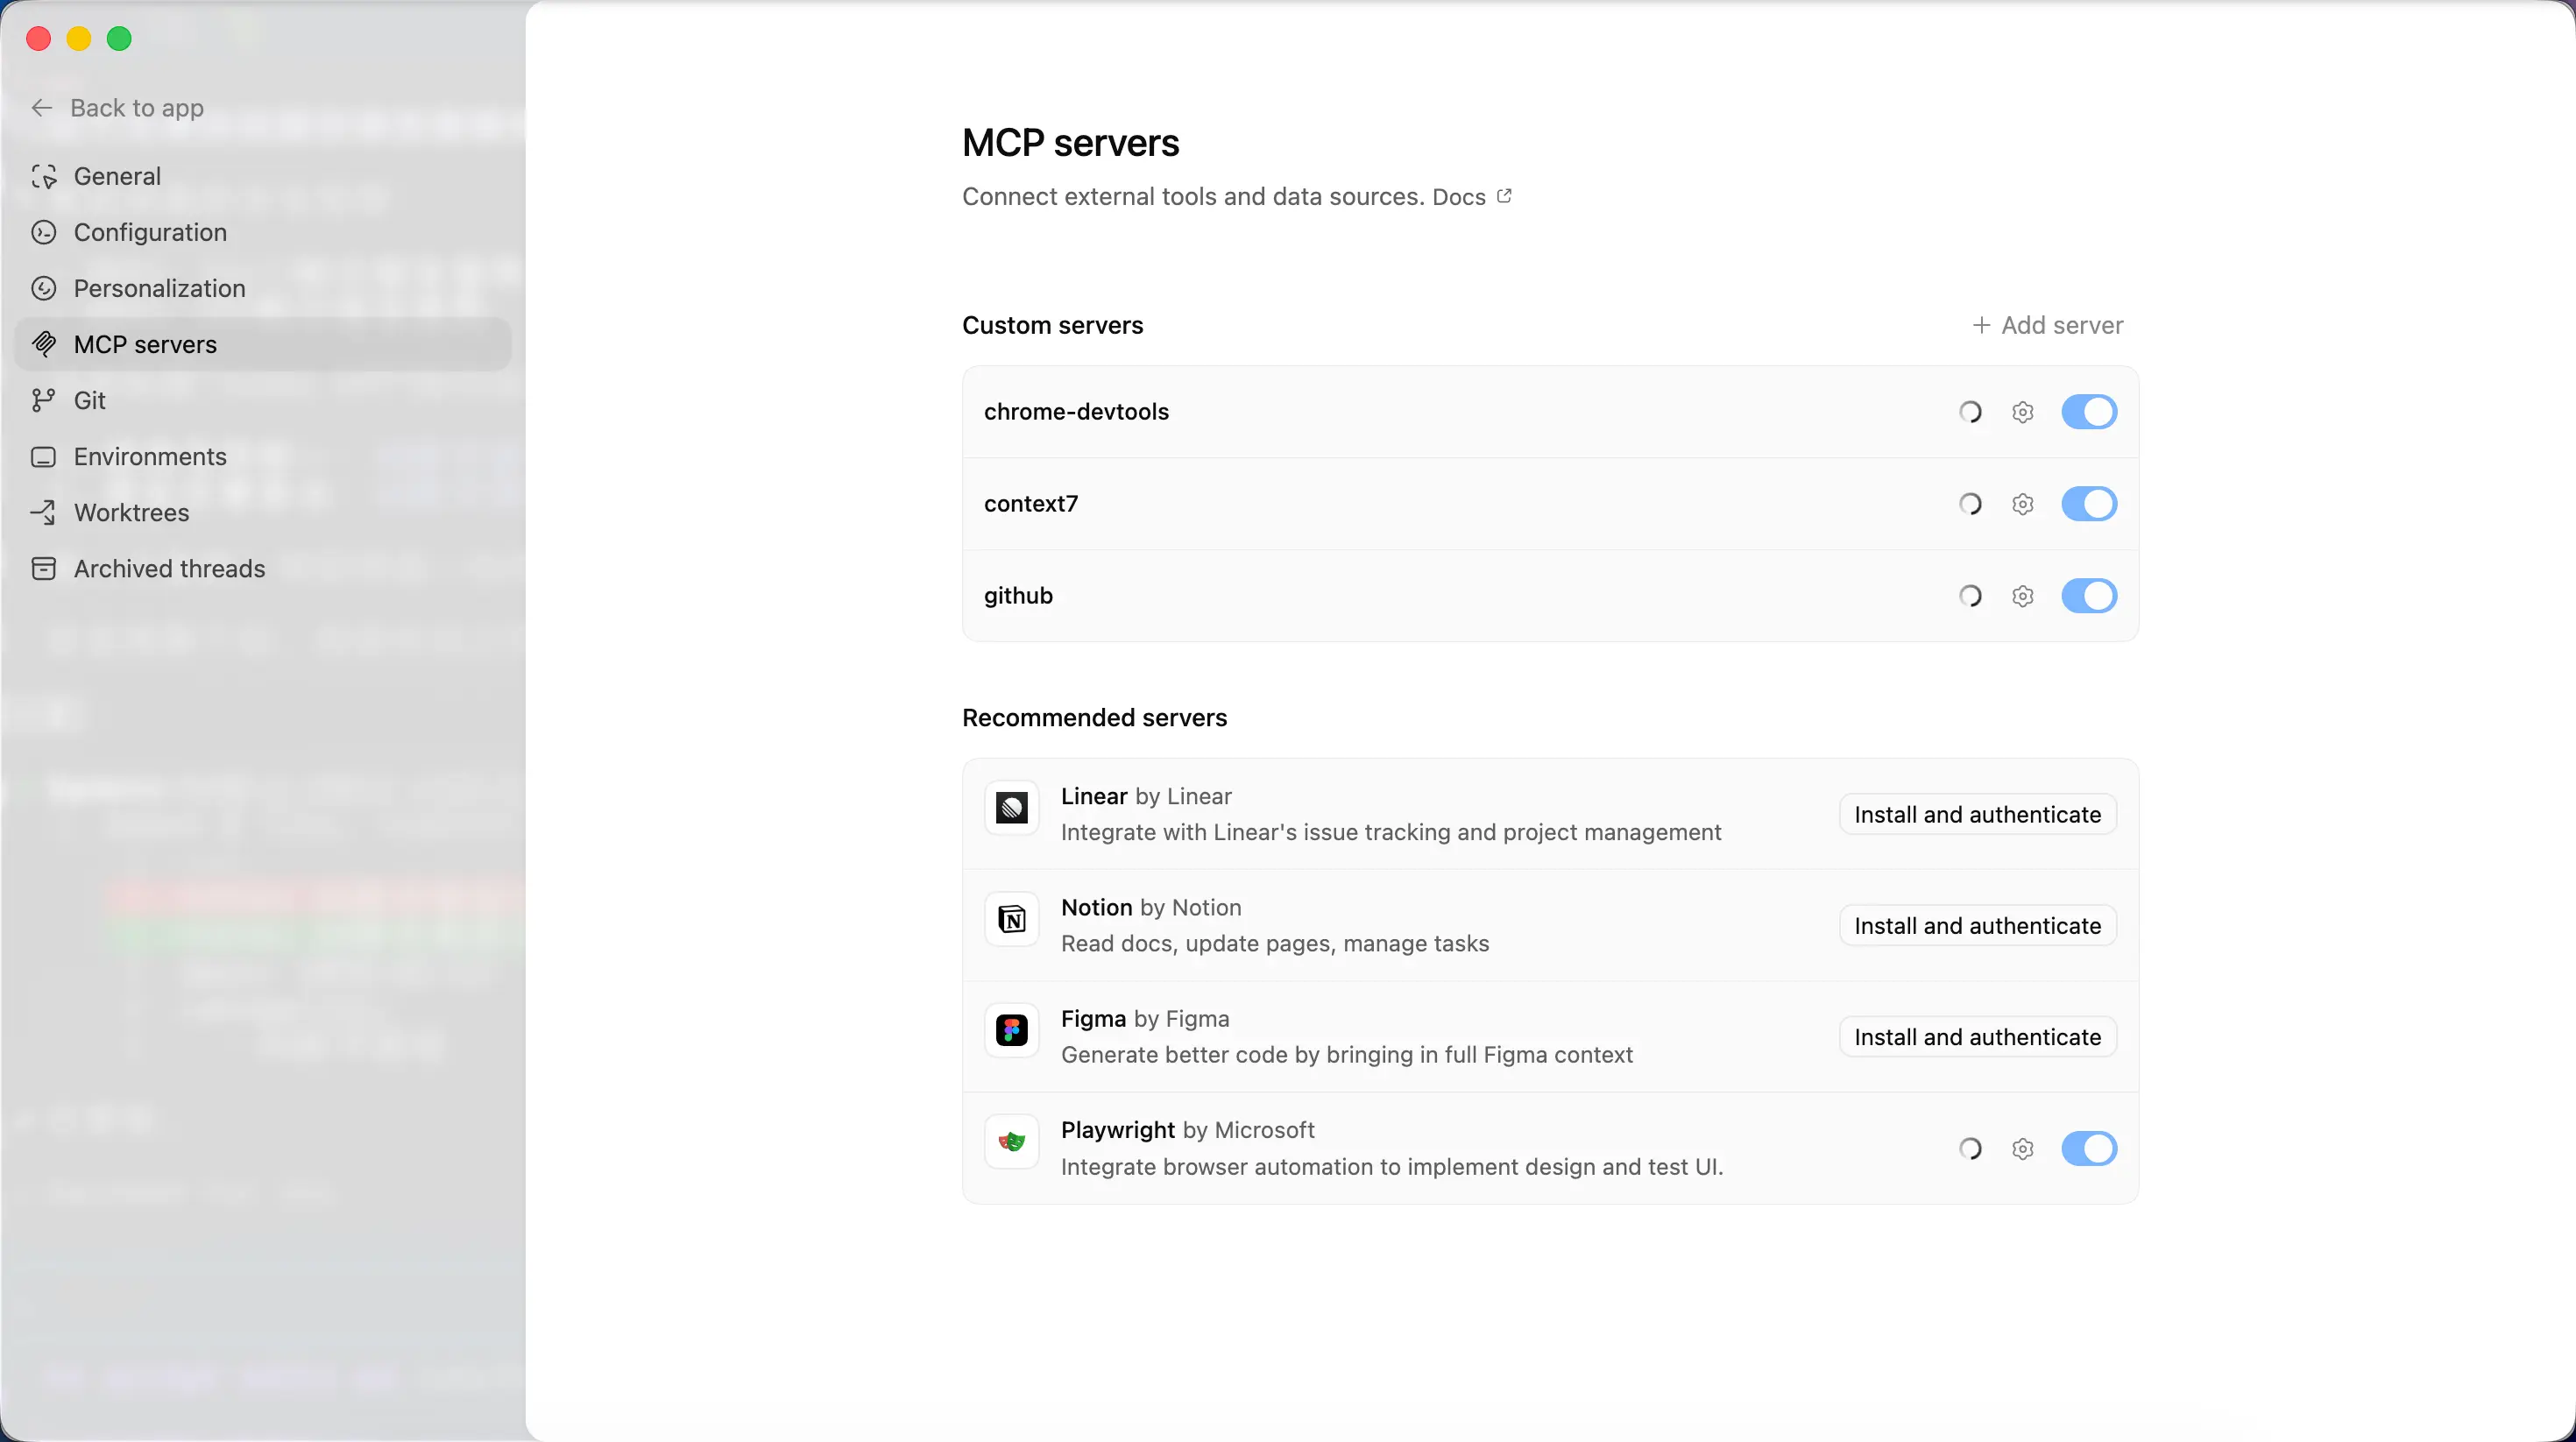Click the context7 settings gear icon
The height and width of the screenshot is (1442, 2576).
(2022, 504)
